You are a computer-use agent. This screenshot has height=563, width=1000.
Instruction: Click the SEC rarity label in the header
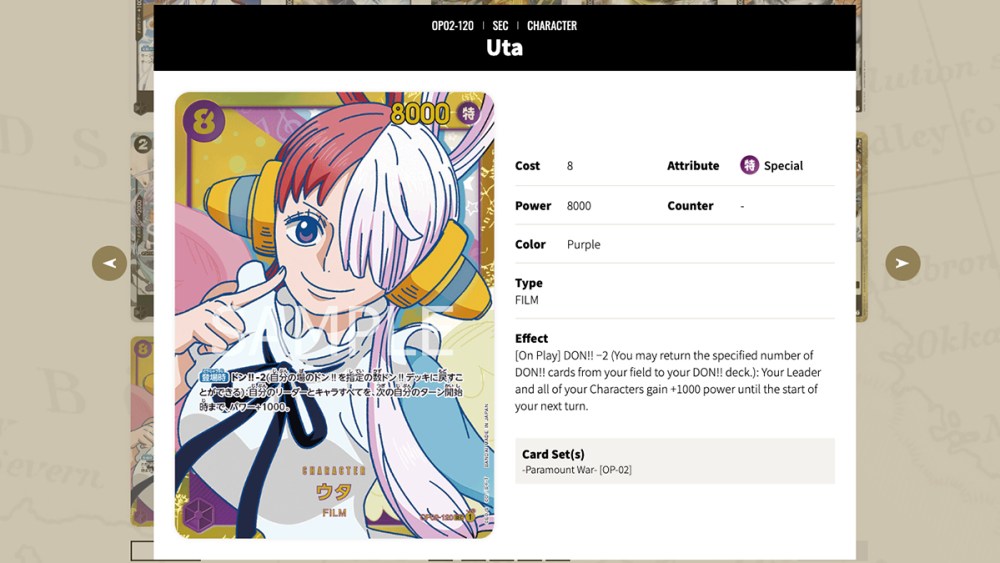(x=500, y=26)
